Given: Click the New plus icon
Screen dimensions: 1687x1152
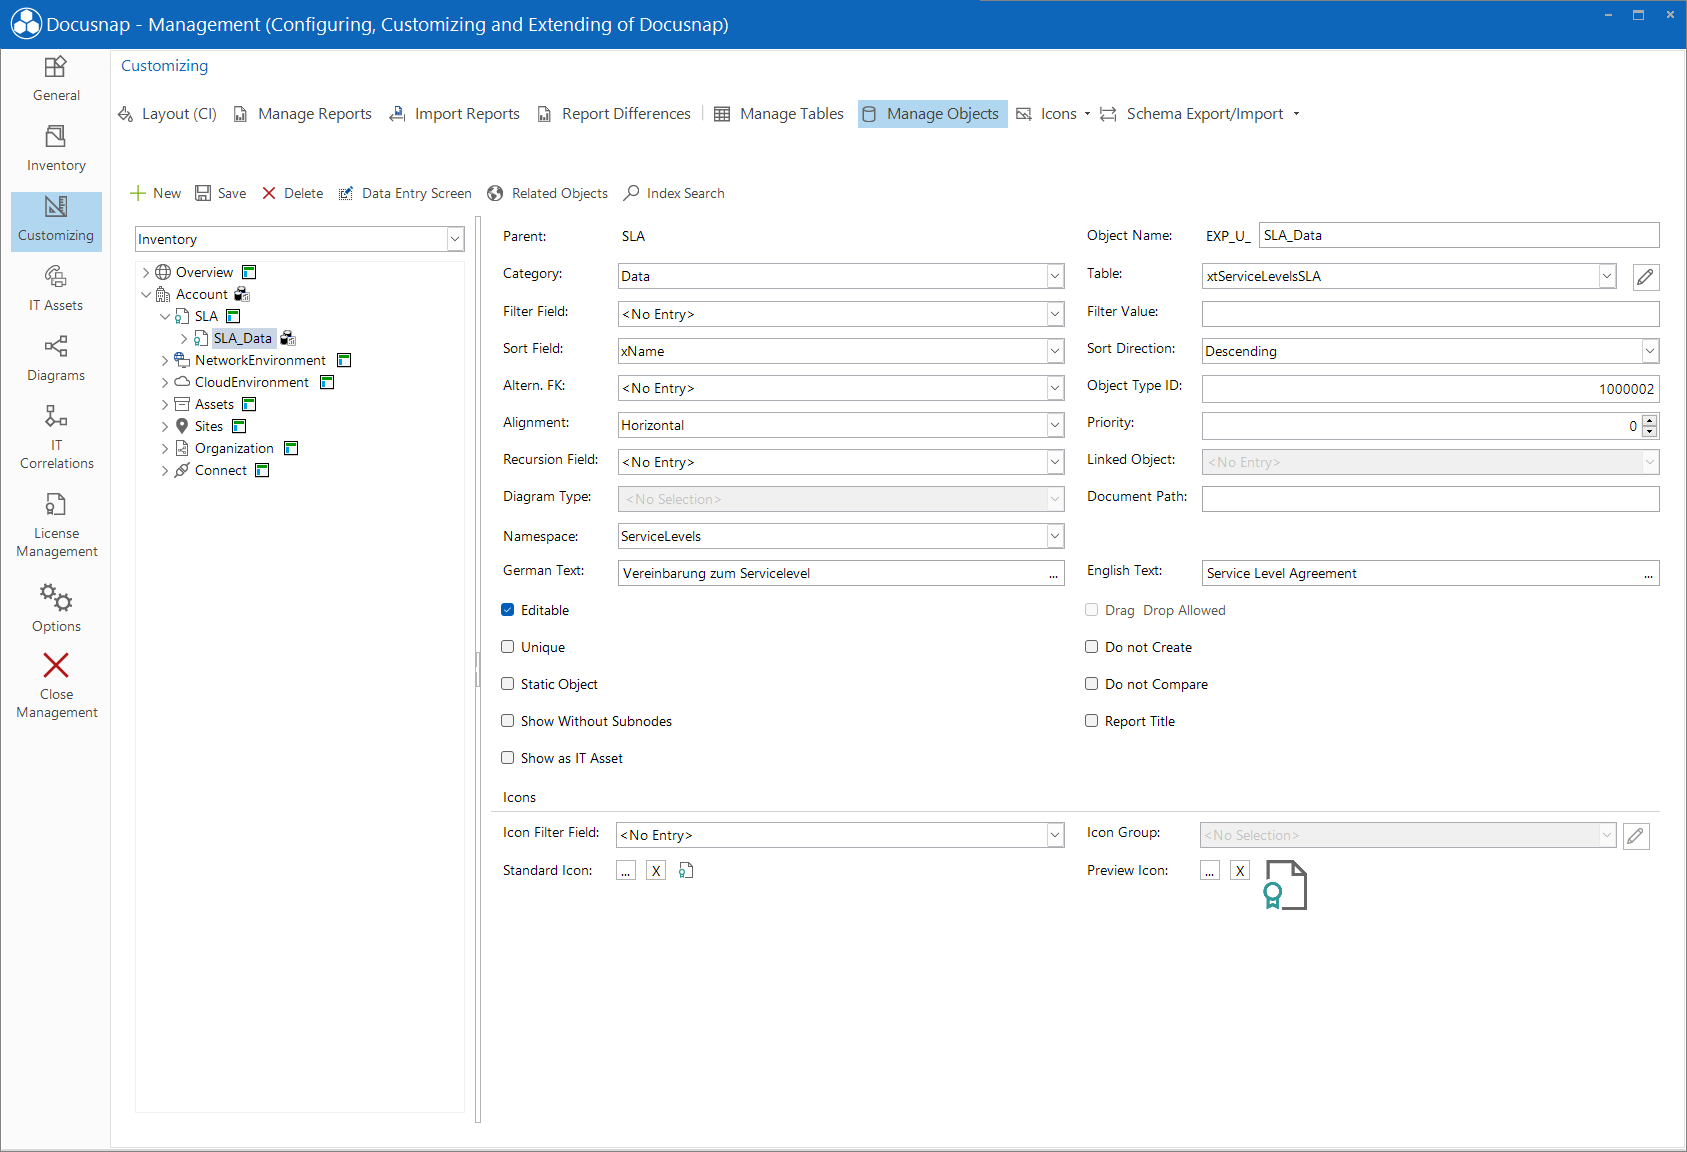Looking at the screenshot, I should (x=138, y=193).
